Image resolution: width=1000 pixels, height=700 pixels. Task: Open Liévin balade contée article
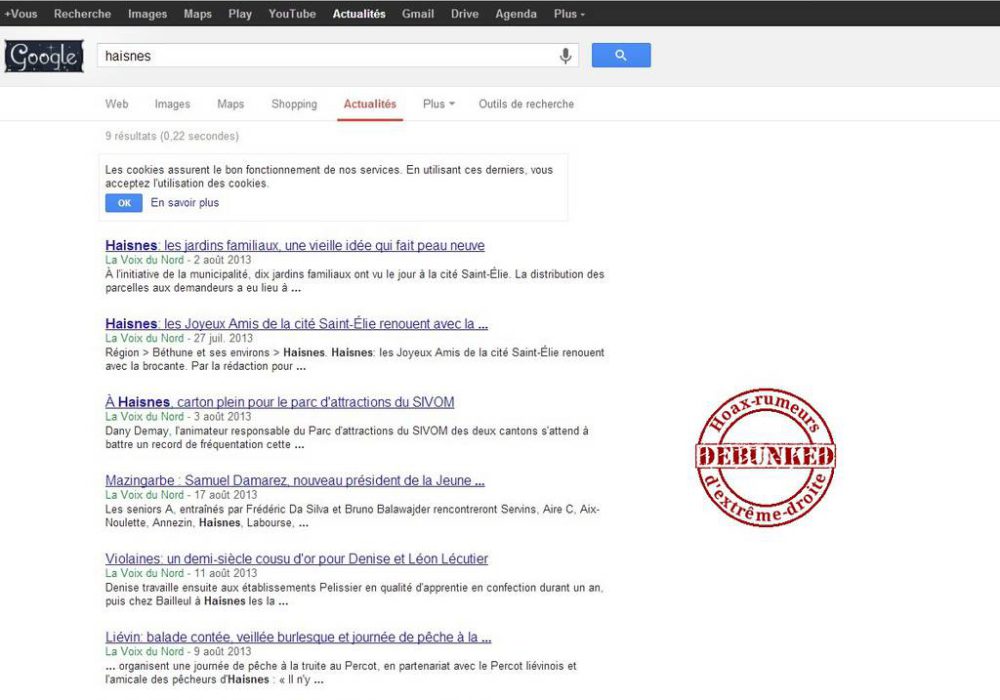298,637
